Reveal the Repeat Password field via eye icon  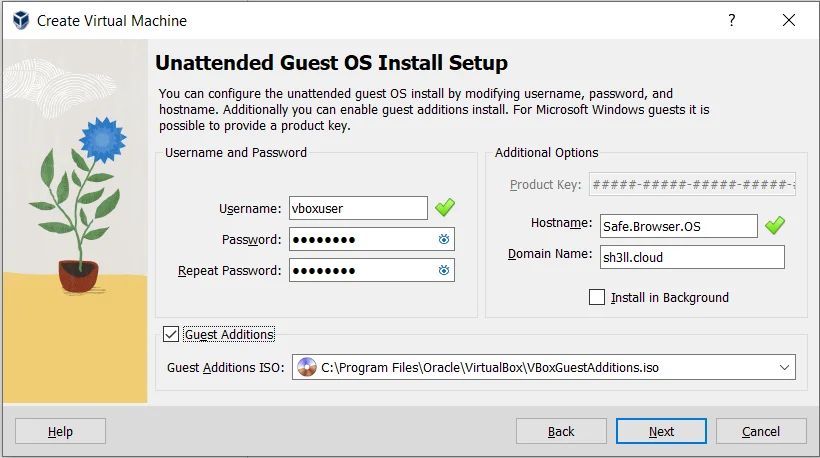pyautogui.click(x=443, y=270)
